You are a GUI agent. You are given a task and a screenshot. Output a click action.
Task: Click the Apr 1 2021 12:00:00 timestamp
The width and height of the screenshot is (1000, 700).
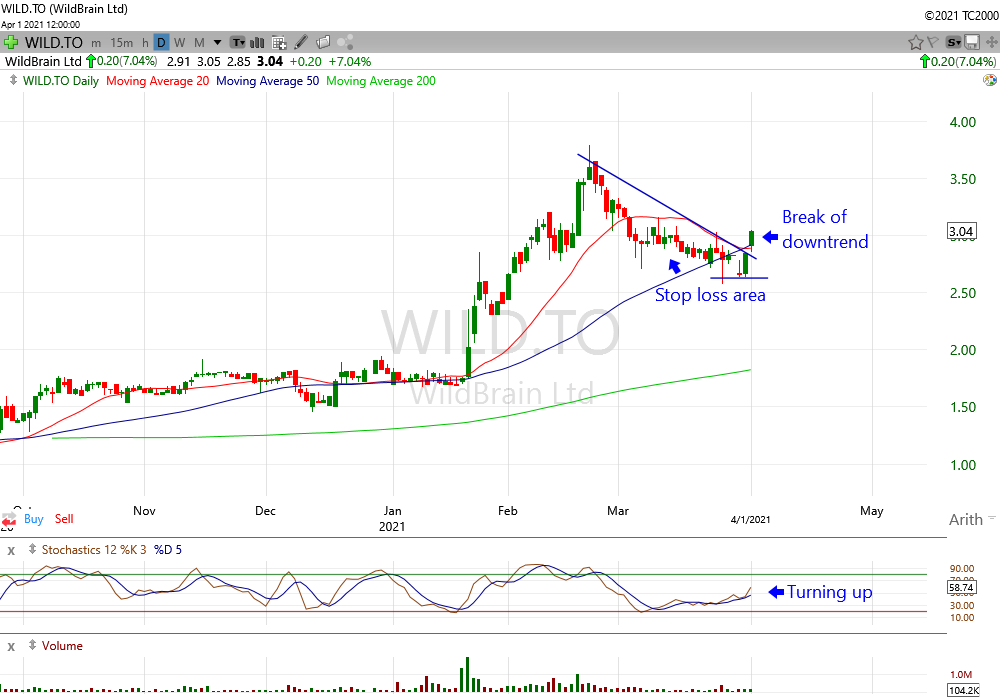click(41, 25)
